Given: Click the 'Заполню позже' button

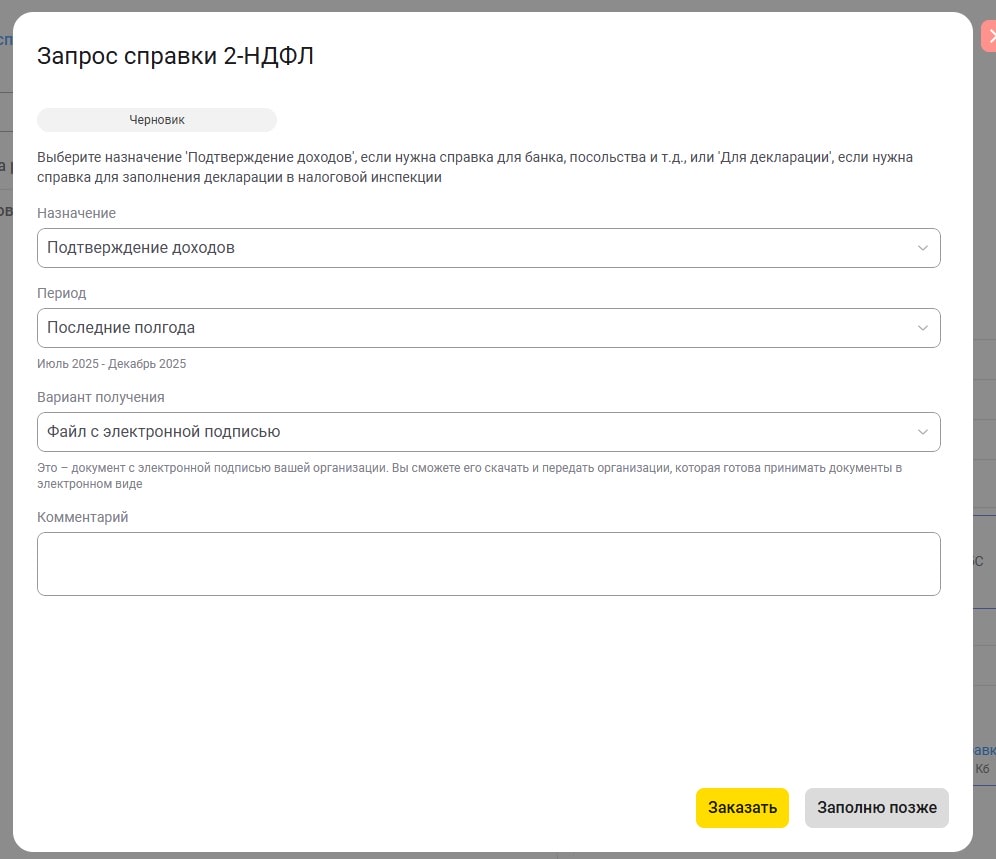Looking at the screenshot, I should (x=876, y=808).
